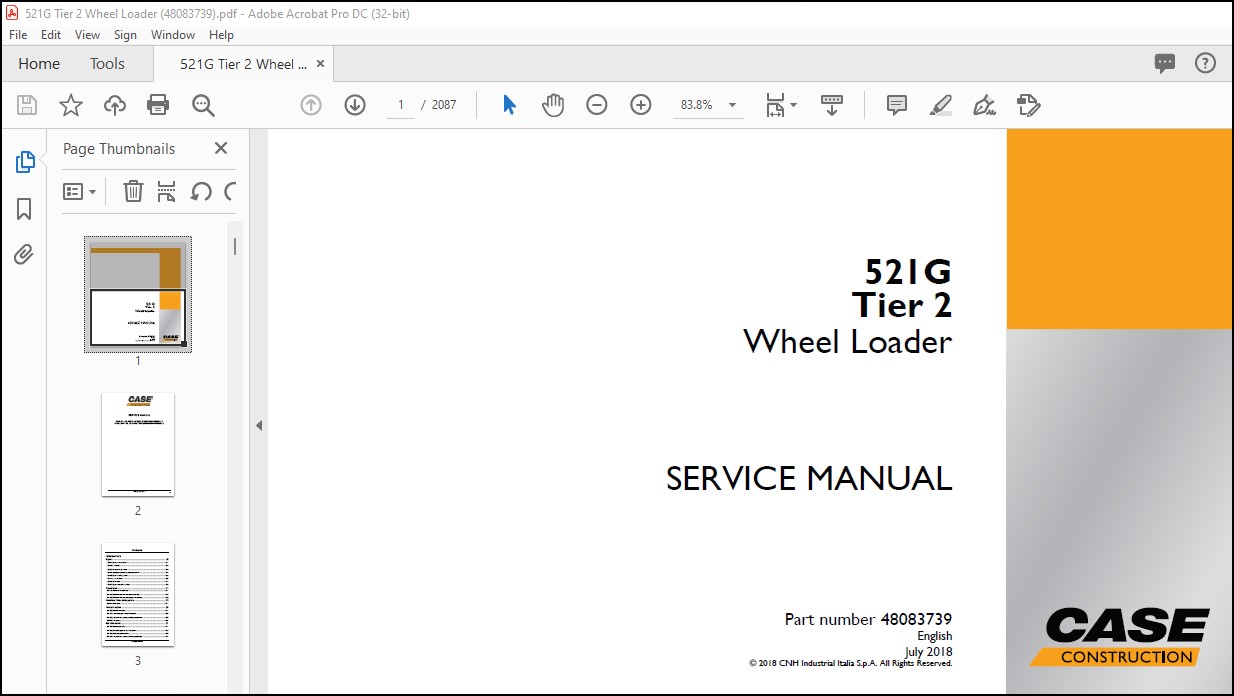Screen dimensions: 1234x696
Task: Print the document with printer icon
Action: coord(158,105)
